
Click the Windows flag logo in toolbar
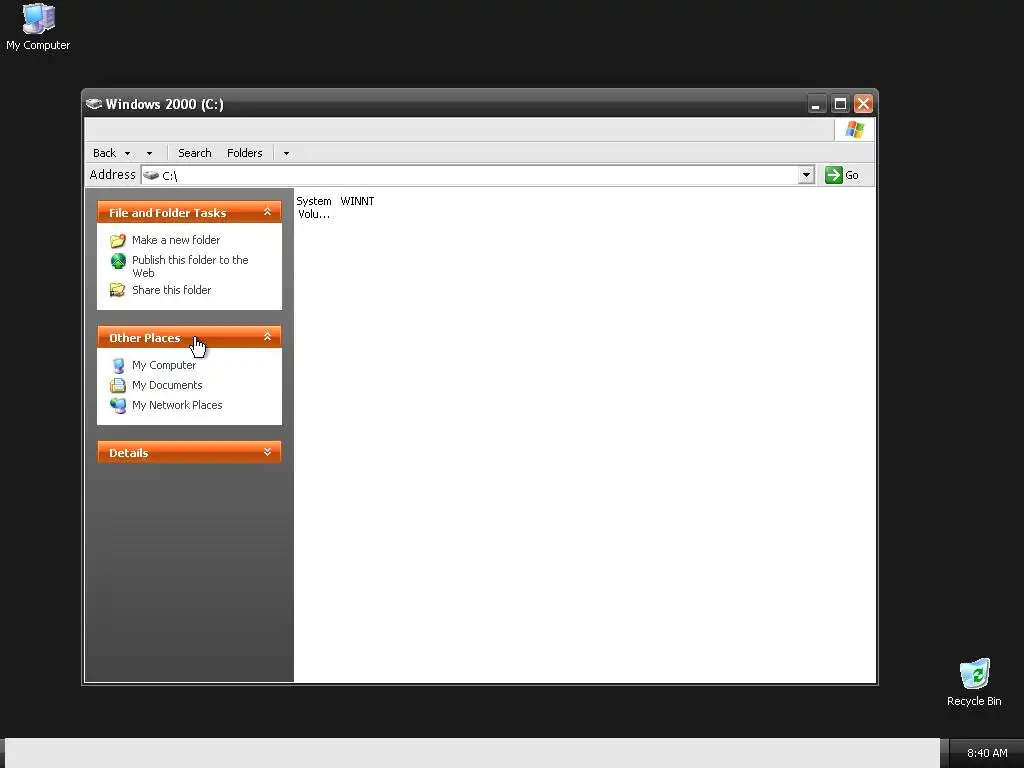(854, 130)
